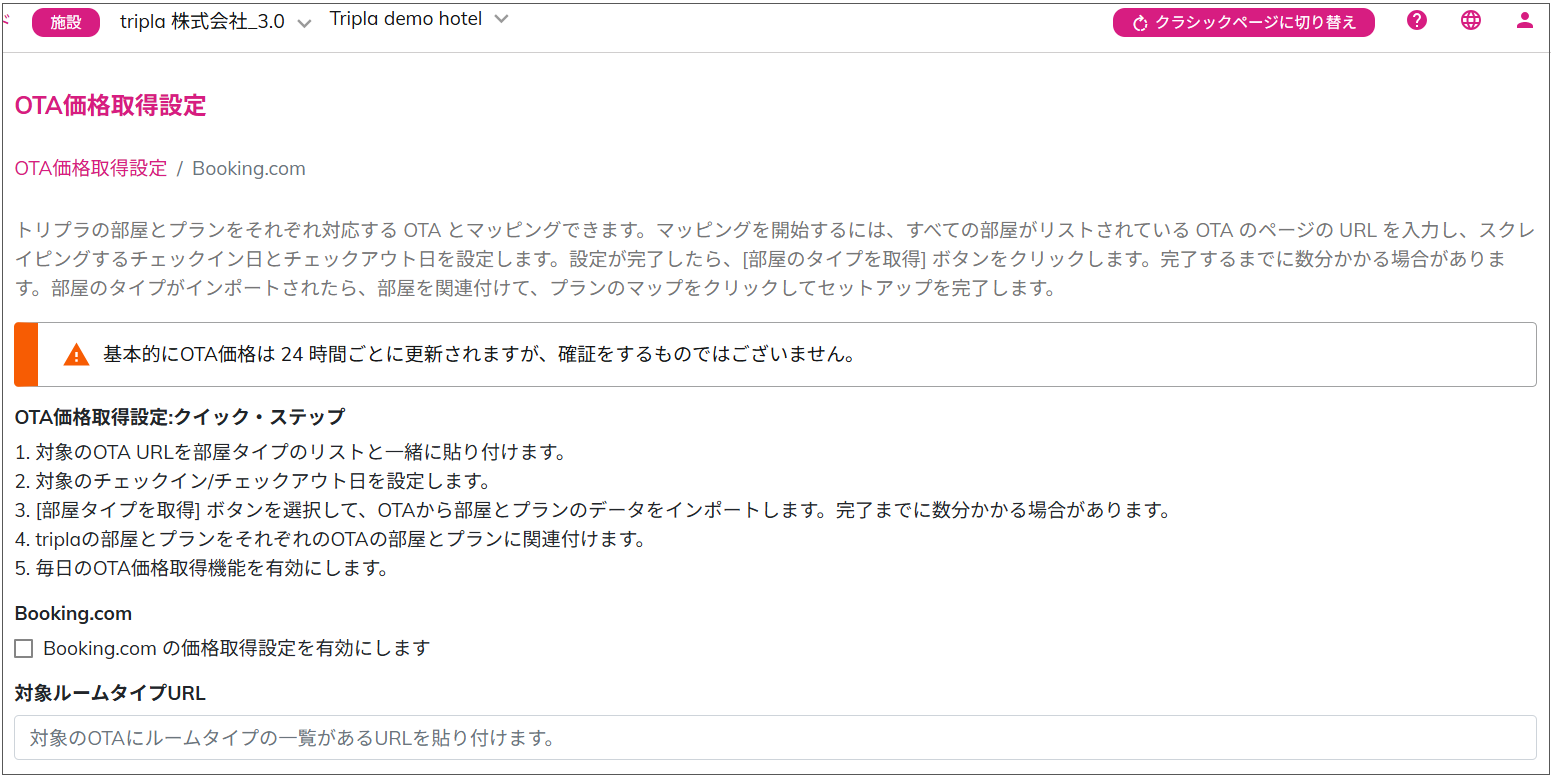Click the OTA価格取得設定 page heading
The height and width of the screenshot is (782, 1553).
[110, 106]
